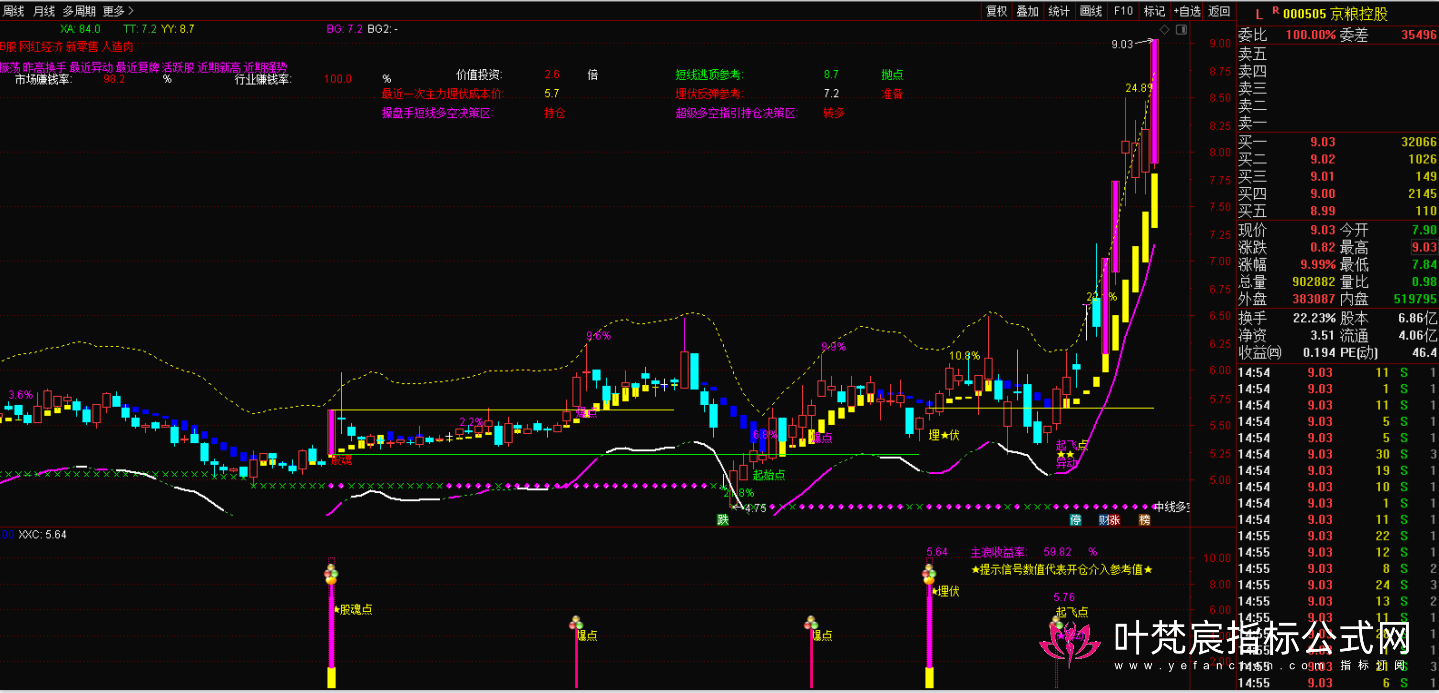Click the 外盘 383087 value
The image size is (1439, 693).
tap(1312, 298)
